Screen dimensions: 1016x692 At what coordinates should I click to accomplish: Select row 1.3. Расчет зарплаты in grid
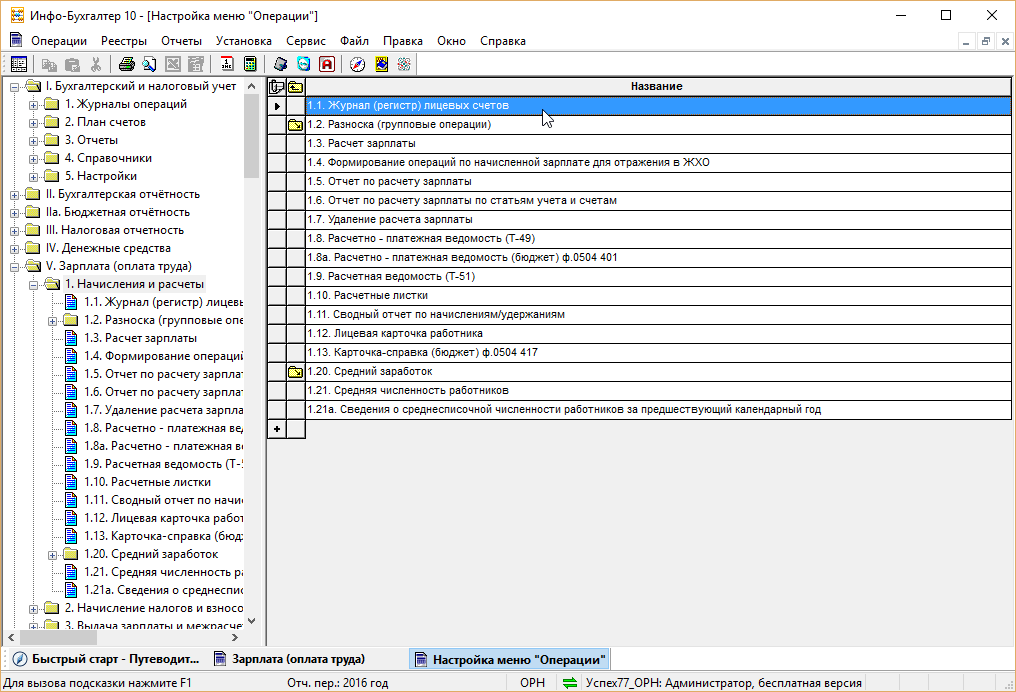click(x=658, y=144)
